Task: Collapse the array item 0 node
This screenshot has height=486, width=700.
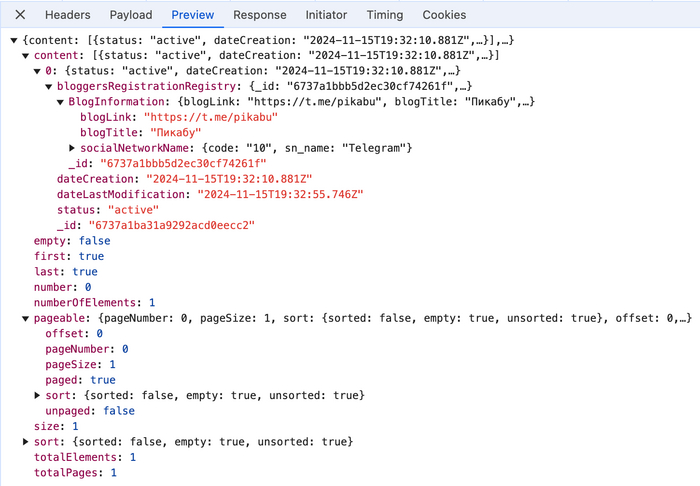Action: click(38, 71)
